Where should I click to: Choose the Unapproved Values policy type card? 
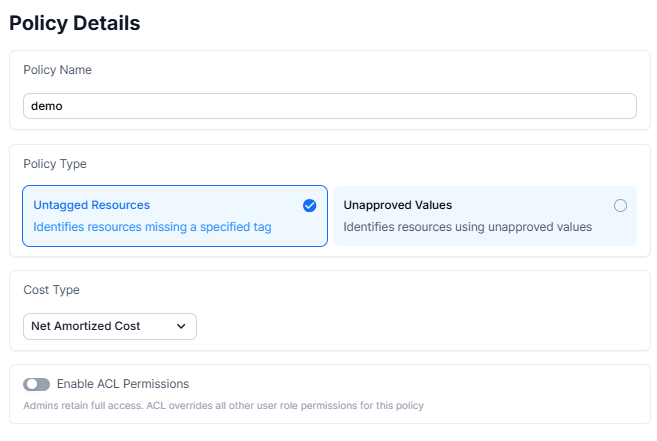485,216
